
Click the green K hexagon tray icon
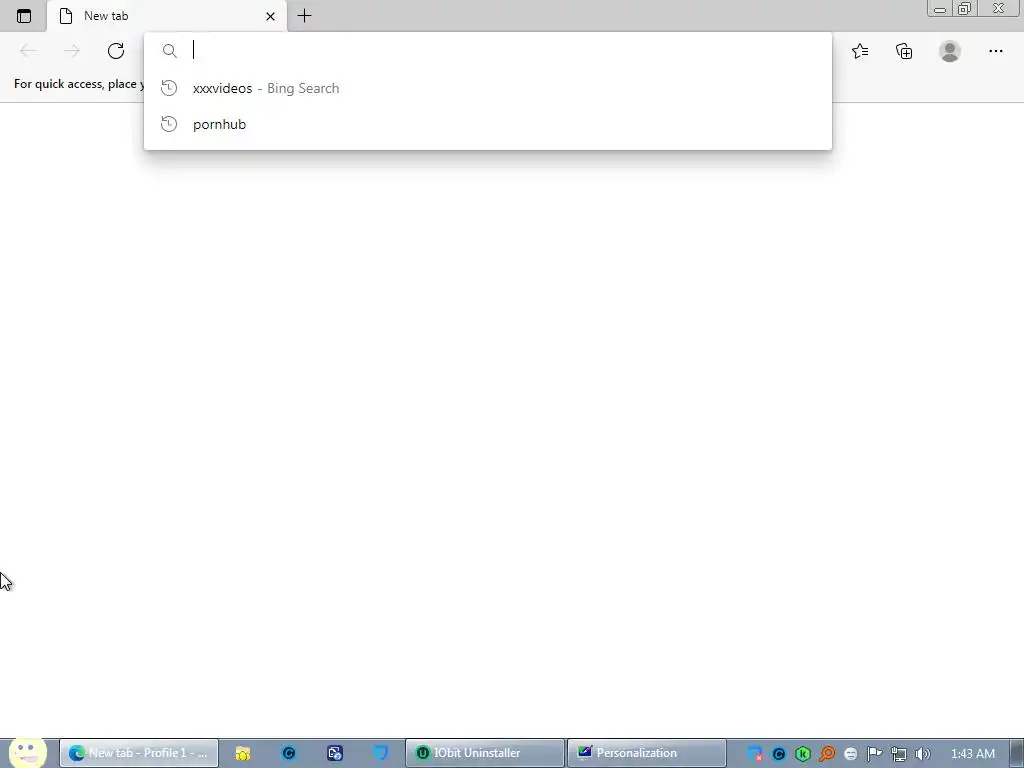coord(803,754)
